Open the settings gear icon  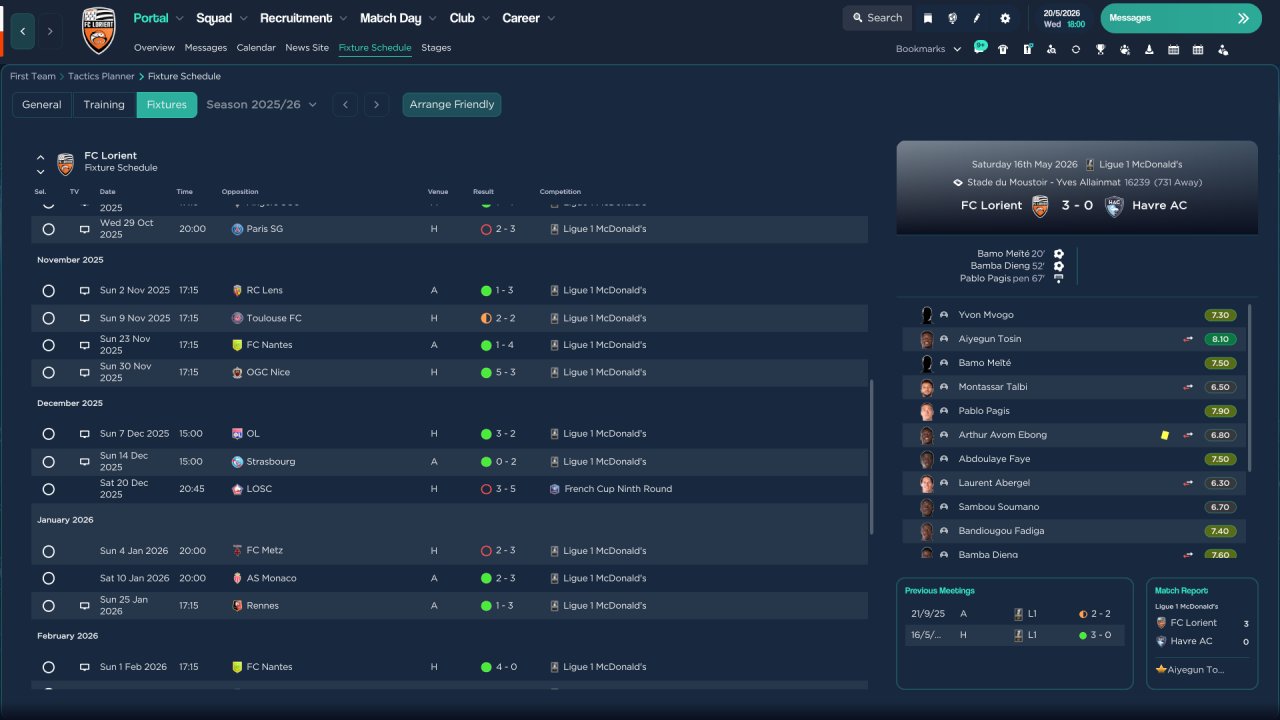[x=1005, y=18]
